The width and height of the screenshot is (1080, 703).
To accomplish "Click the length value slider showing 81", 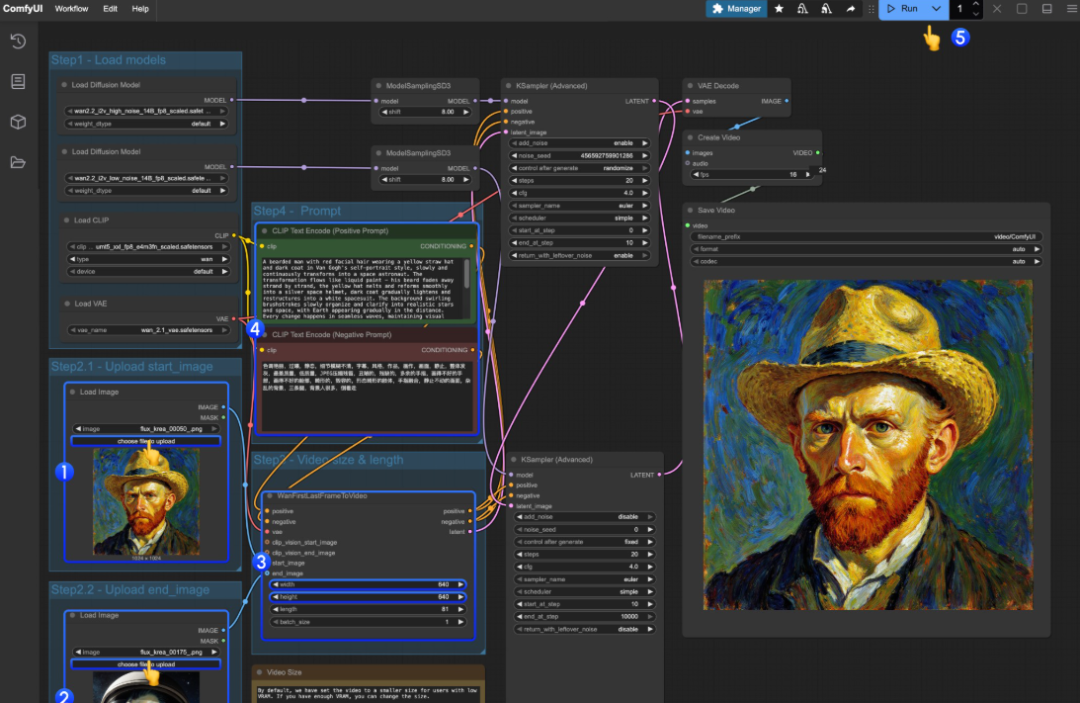I will click(x=367, y=609).
